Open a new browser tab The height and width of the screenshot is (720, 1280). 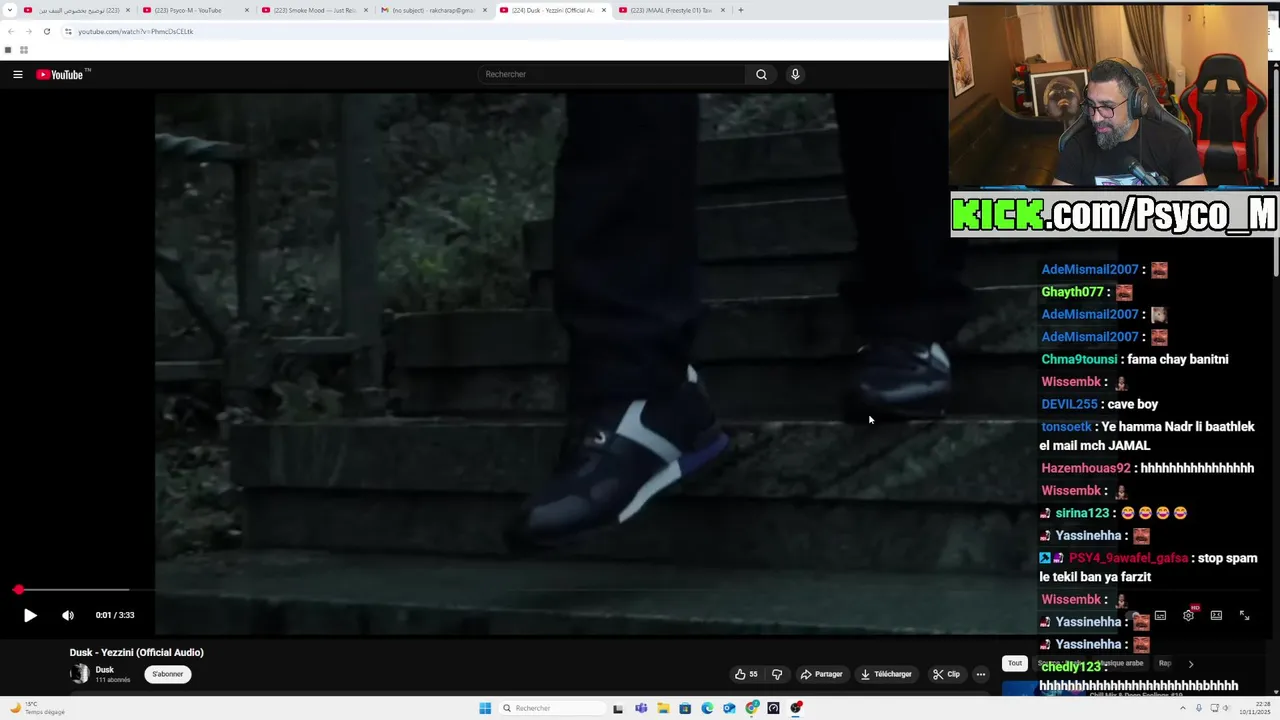tap(740, 10)
